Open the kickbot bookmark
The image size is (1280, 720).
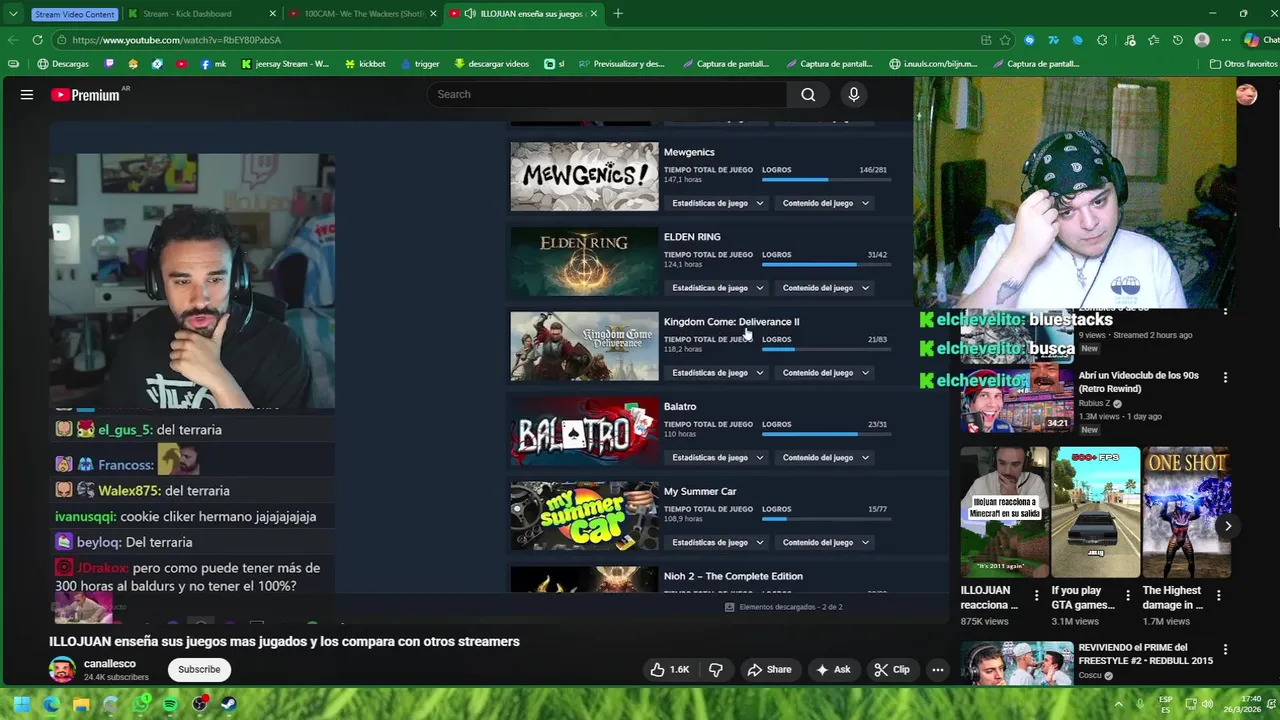(x=365, y=64)
